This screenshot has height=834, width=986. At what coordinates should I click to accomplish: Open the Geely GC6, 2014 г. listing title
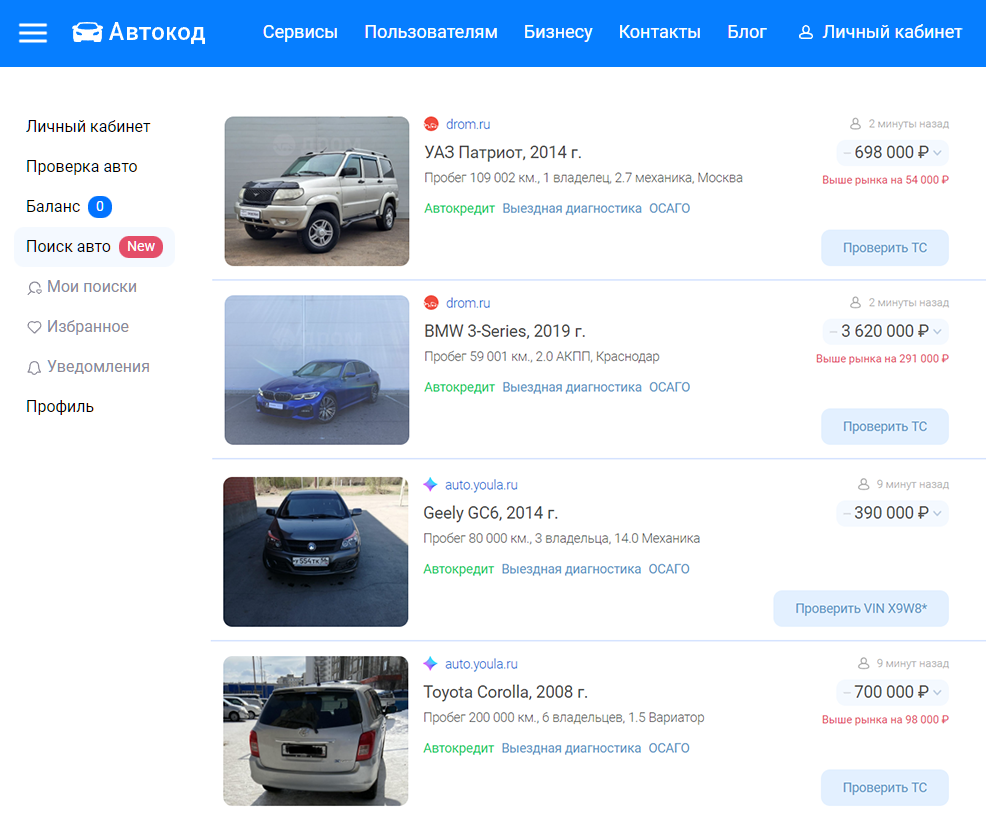[490, 513]
